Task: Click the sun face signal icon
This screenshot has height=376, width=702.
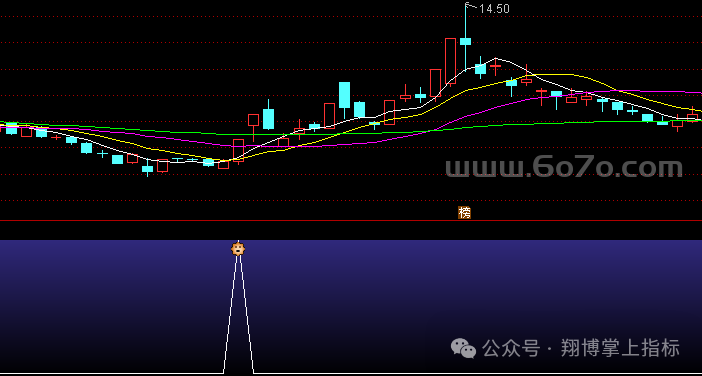Action: (238, 248)
